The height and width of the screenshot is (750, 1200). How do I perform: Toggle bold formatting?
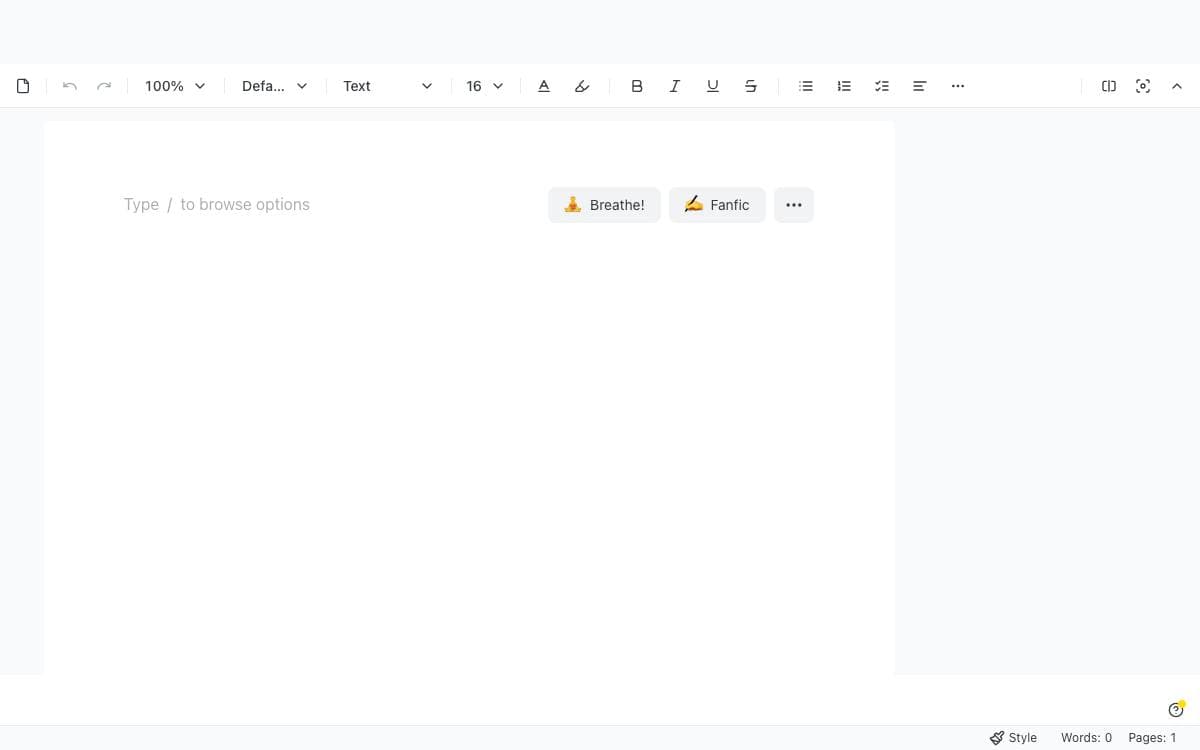(637, 86)
